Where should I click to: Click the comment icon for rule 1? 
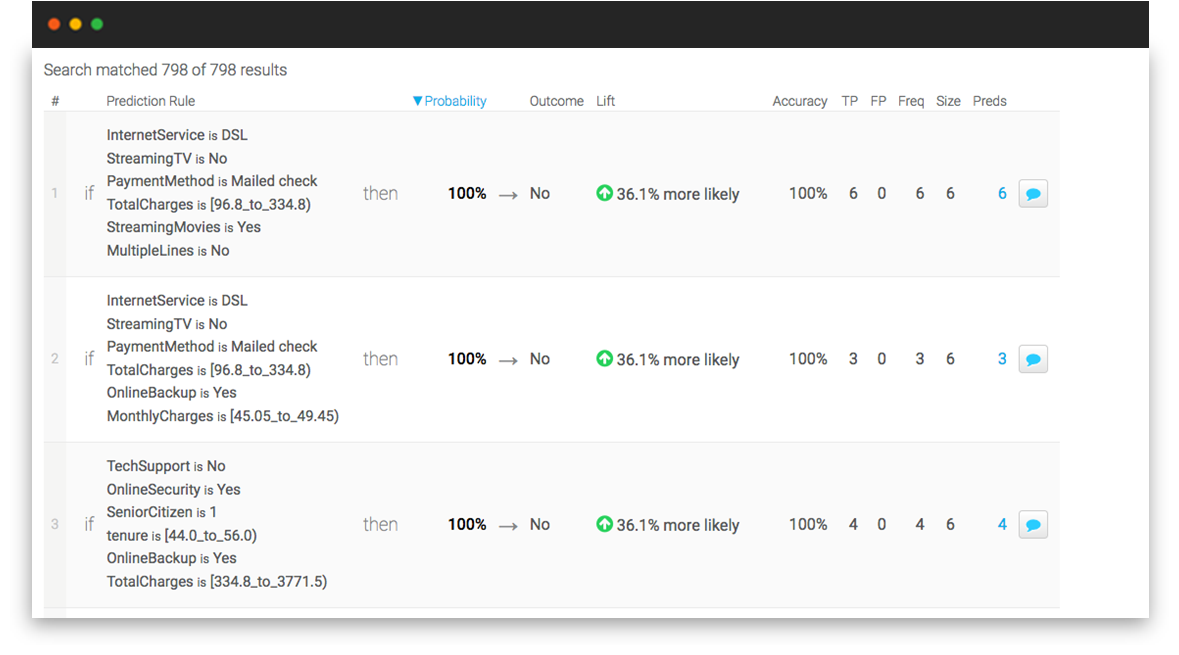[x=1033, y=194]
